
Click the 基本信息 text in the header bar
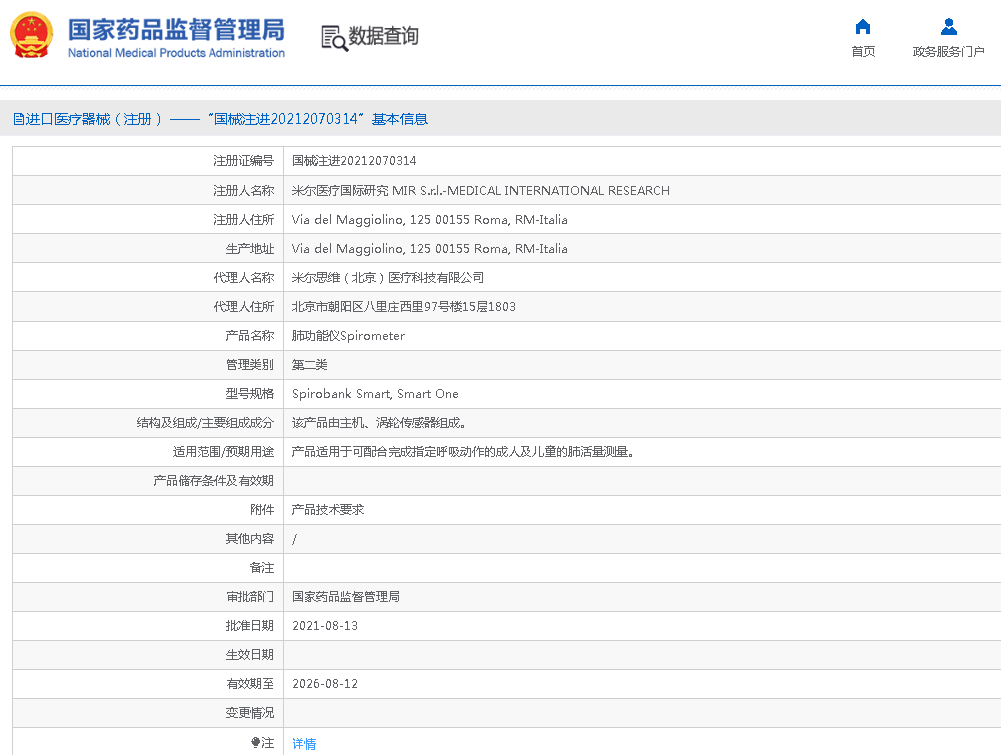(x=400, y=119)
